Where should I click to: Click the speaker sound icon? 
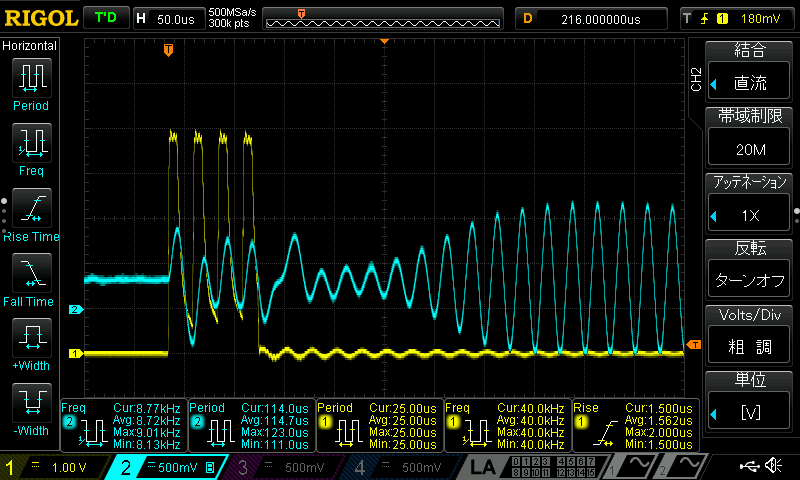click(773, 466)
